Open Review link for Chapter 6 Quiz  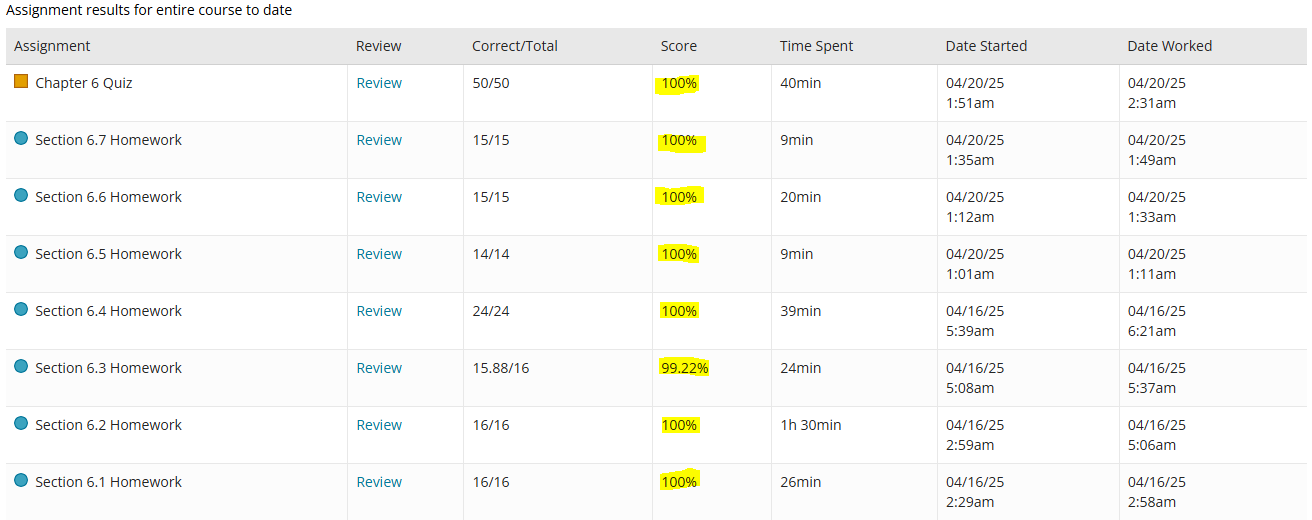[379, 83]
